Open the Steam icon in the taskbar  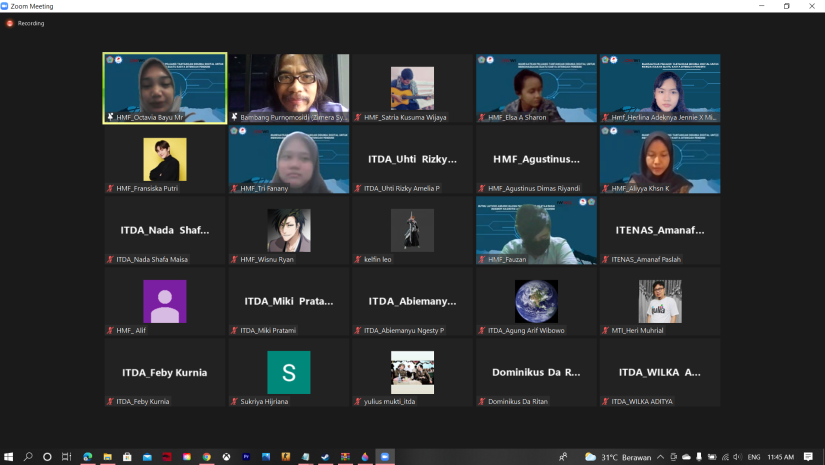(x=325, y=456)
